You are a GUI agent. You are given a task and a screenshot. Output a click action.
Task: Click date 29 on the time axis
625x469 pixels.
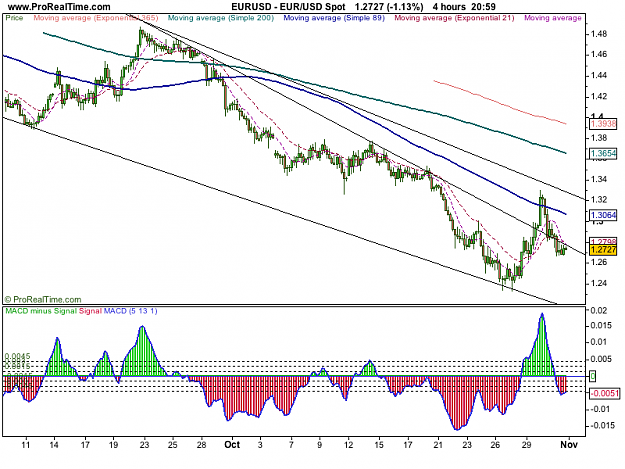(527, 445)
